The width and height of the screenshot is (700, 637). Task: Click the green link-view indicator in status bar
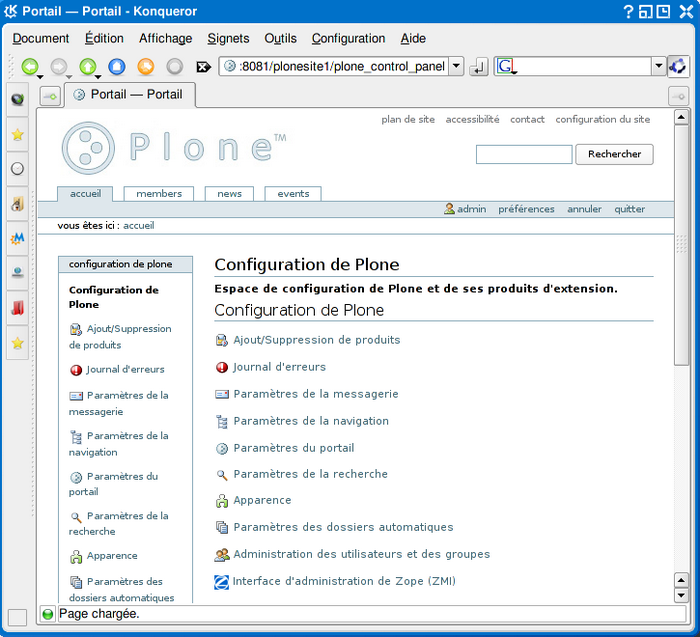tap(48, 615)
